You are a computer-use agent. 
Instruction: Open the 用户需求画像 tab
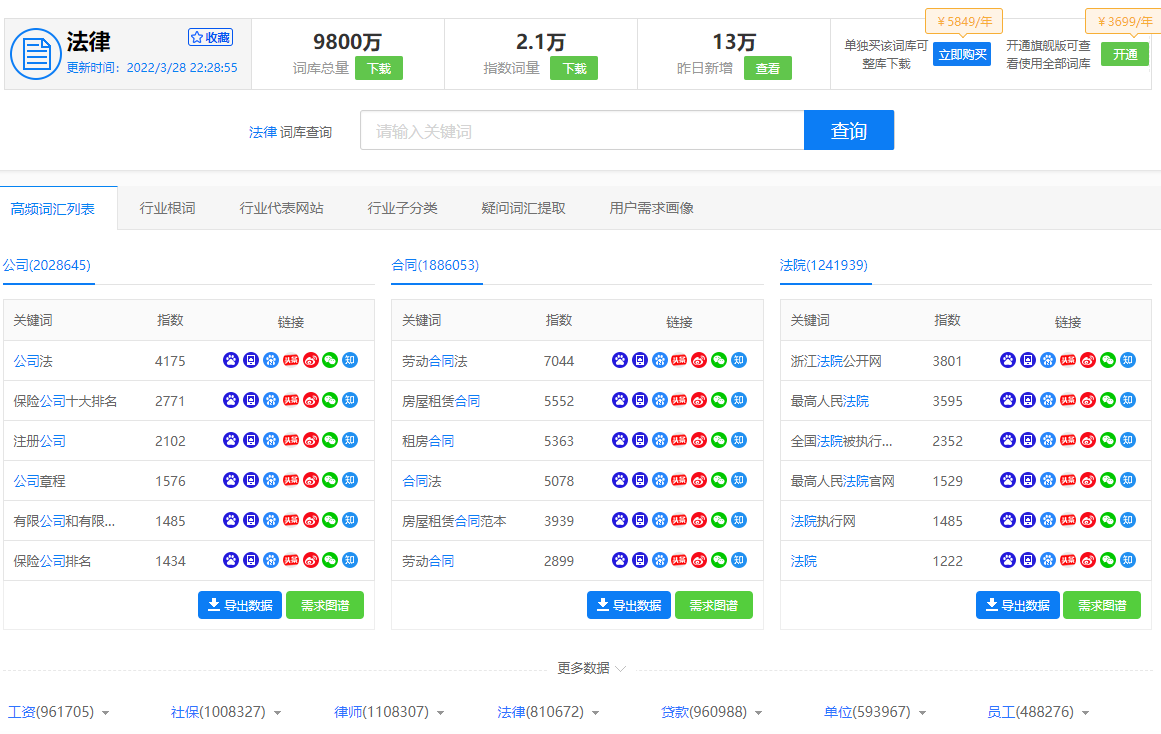pos(649,207)
